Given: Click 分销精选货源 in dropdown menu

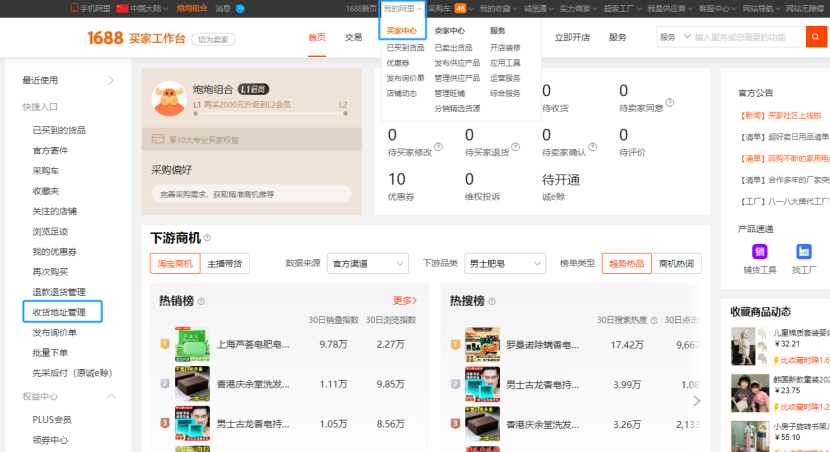Looking at the screenshot, I should 457,109.
